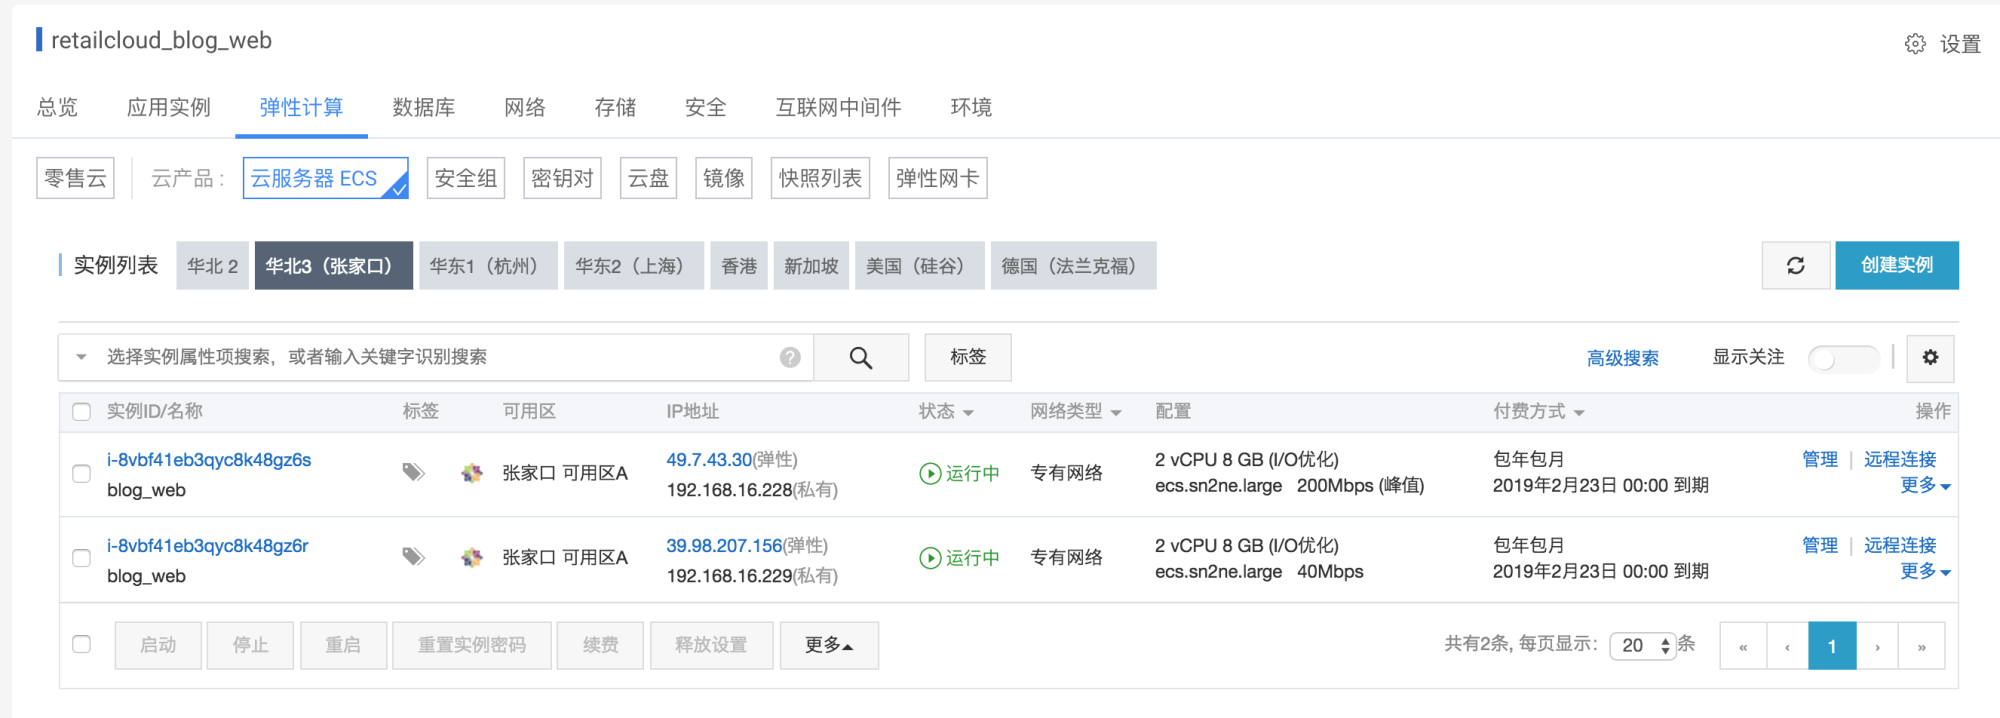Viewport: 2000px width, 718px height.
Task: Select the 华东1（杭州）region tab
Action: (487, 266)
